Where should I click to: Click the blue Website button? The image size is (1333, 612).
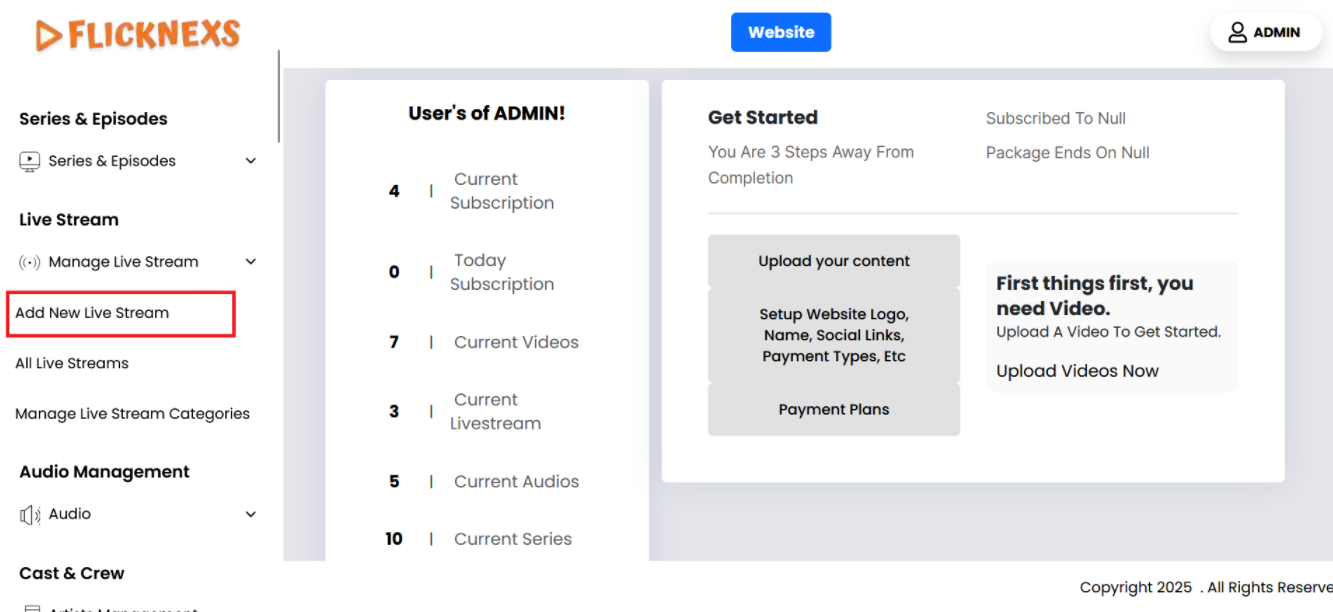(x=780, y=32)
